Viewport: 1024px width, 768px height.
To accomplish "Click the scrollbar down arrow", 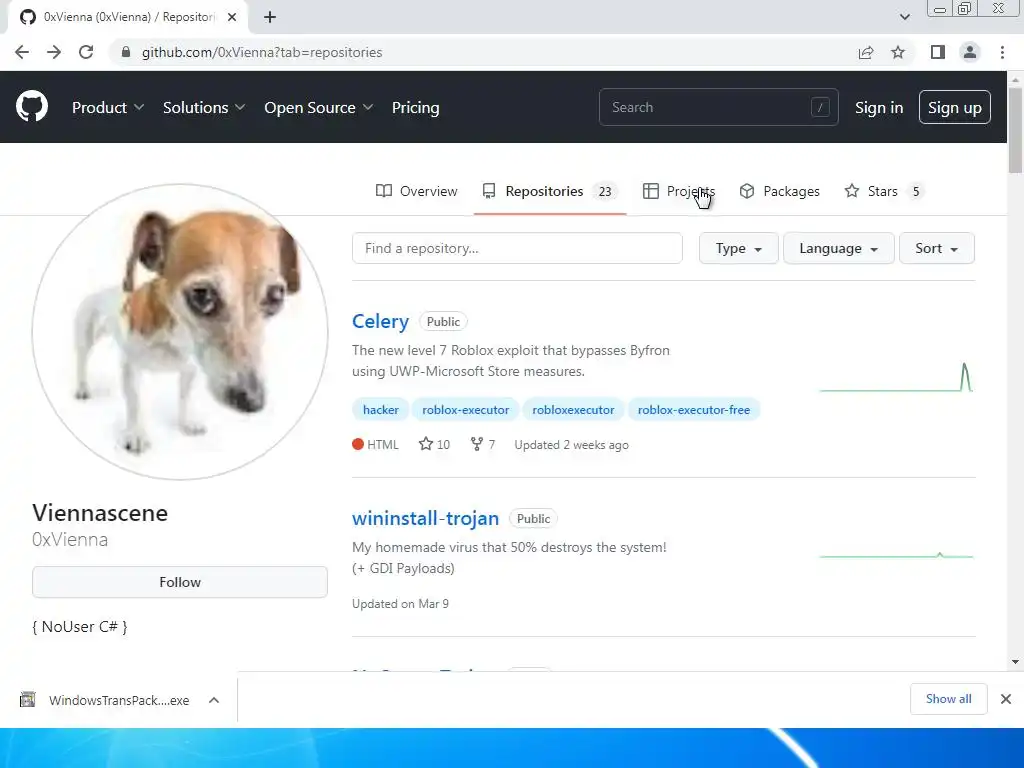I will point(1015,662).
